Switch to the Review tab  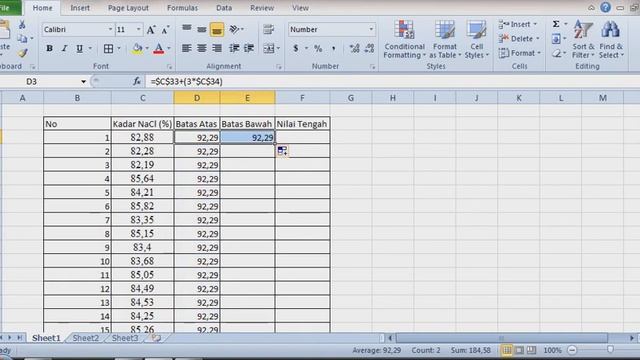click(262, 8)
